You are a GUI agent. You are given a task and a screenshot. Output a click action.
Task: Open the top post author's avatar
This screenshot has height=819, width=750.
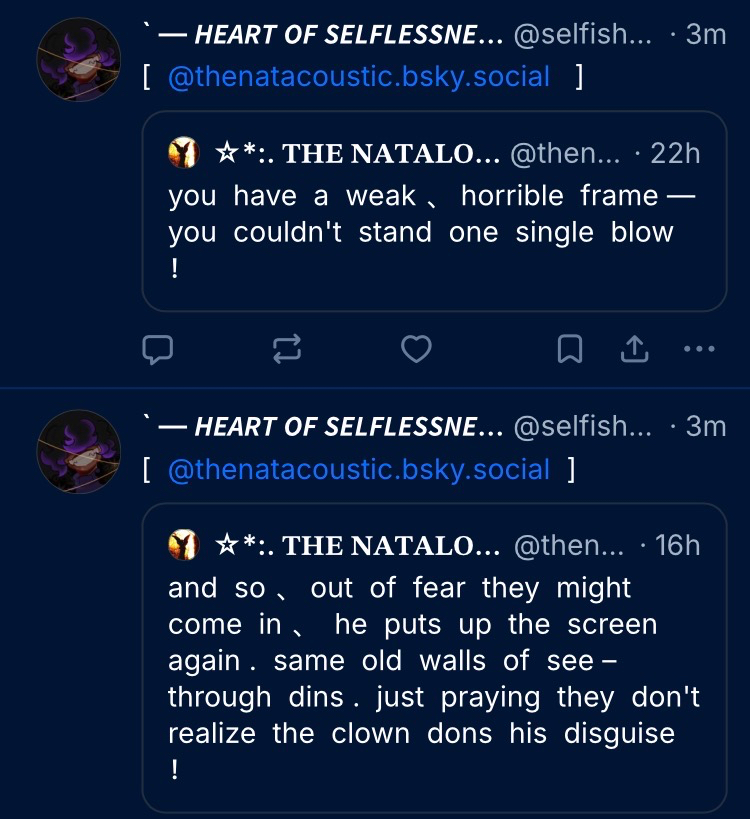(x=78, y=59)
